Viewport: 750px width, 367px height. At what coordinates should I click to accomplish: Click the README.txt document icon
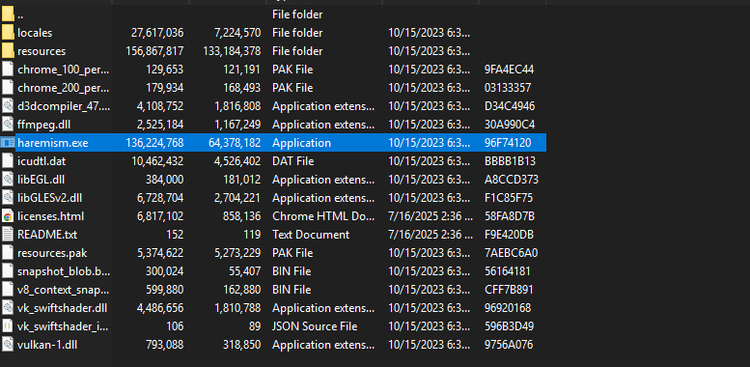coord(8,234)
